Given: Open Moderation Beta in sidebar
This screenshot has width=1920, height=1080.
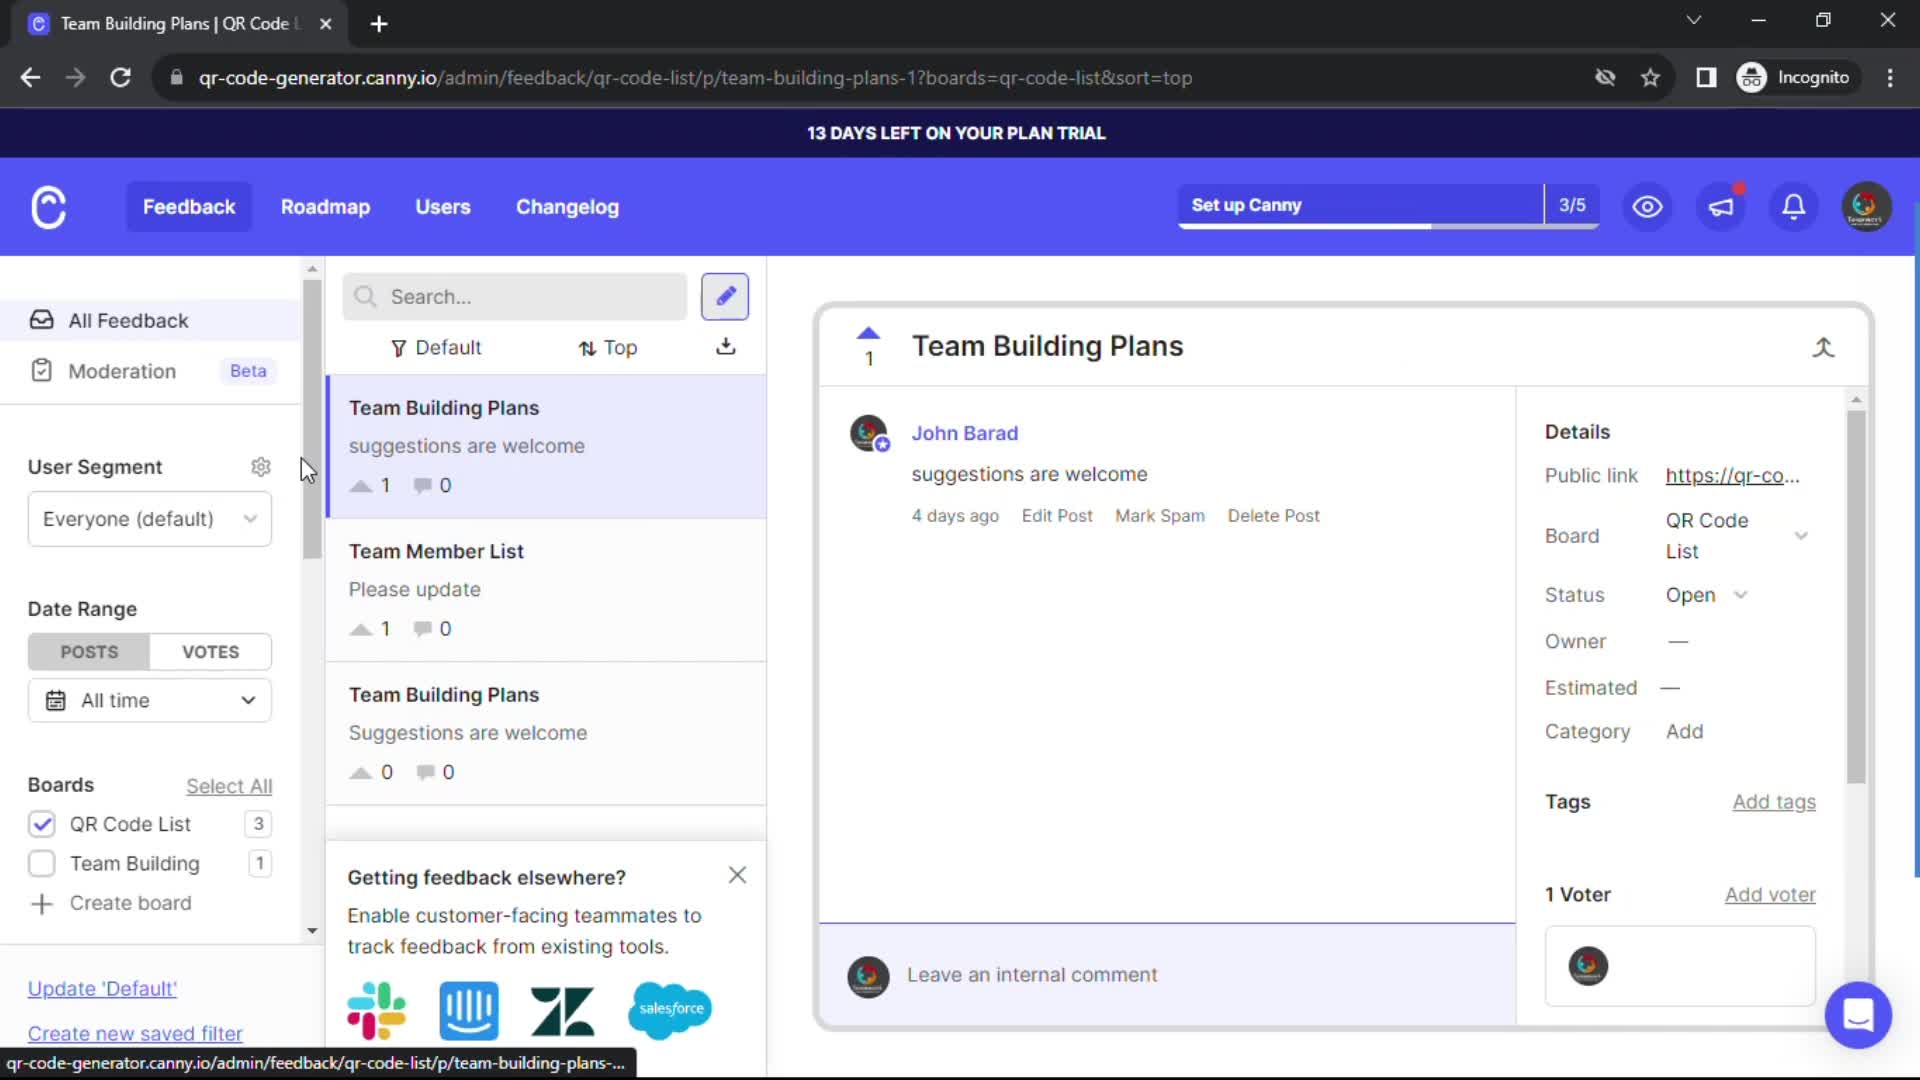Looking at the screenshot, I should [x=150, y=371].
